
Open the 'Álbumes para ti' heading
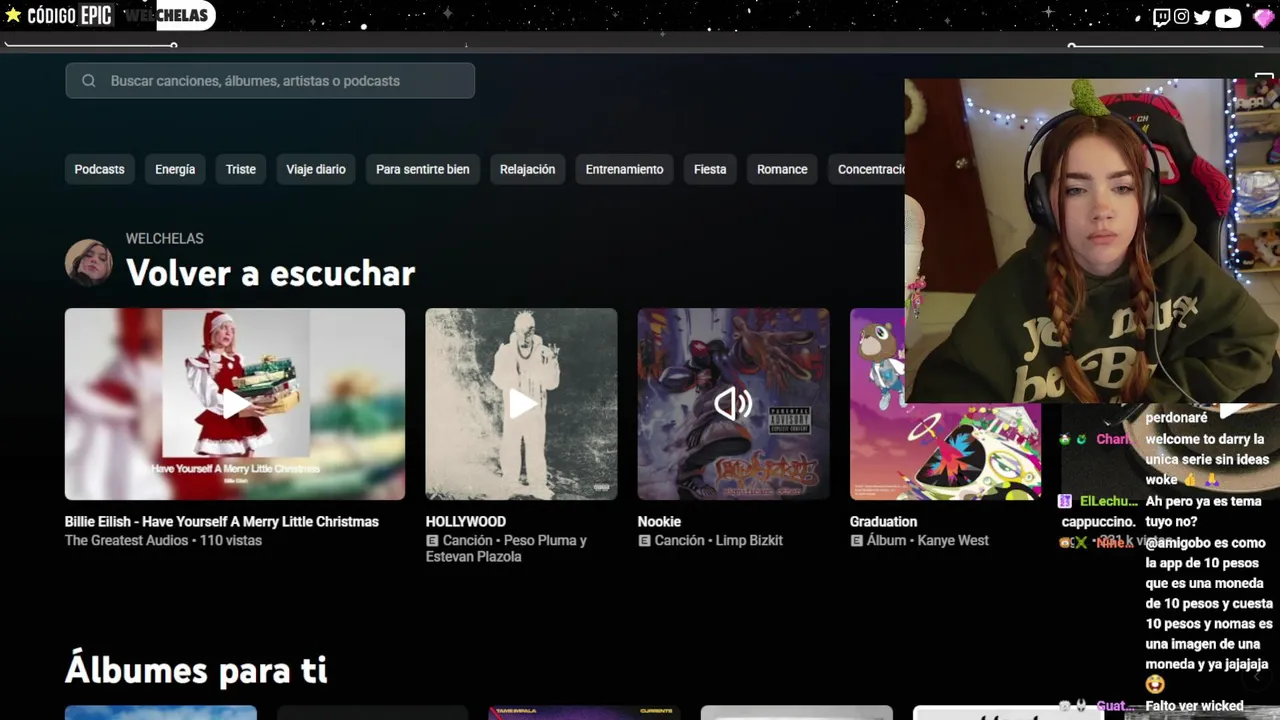point(196,670)
